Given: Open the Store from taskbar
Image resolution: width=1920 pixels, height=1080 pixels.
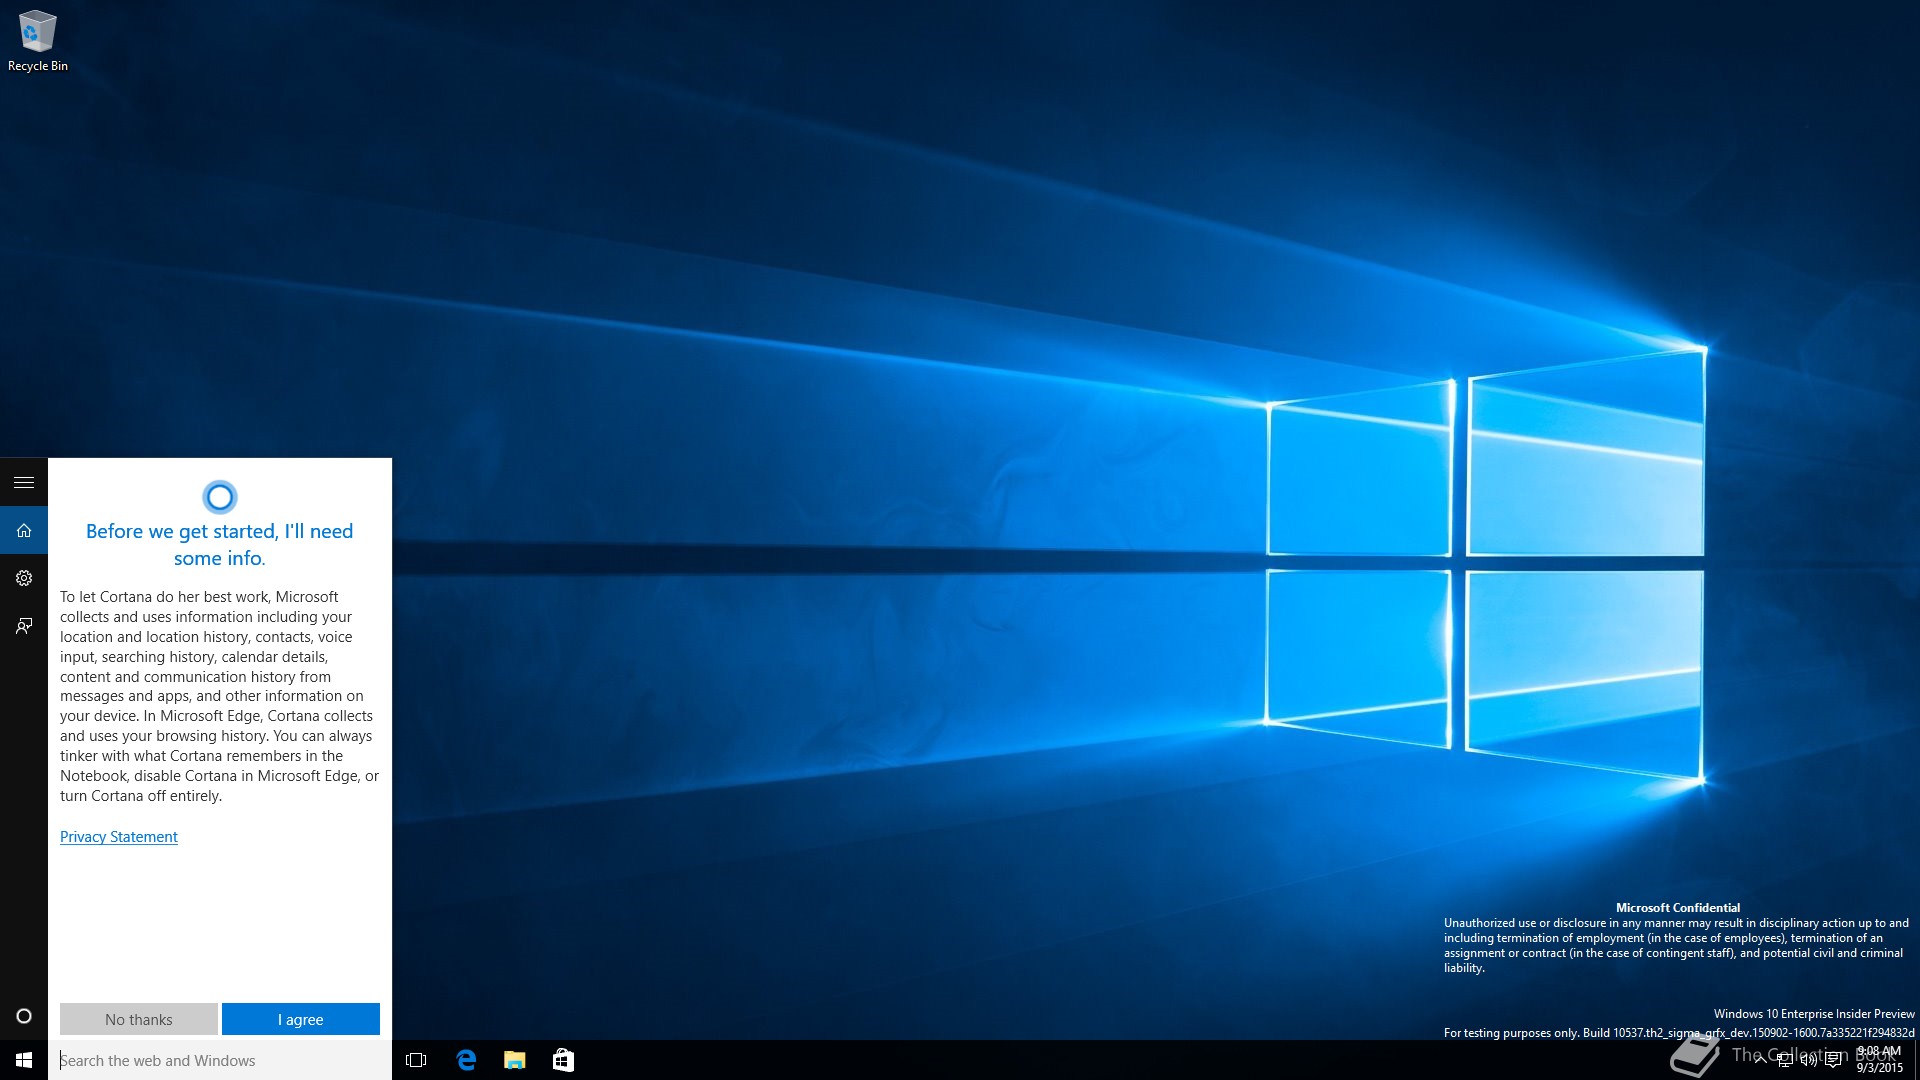Looking at the screenshot, I should click(563, 1060).
